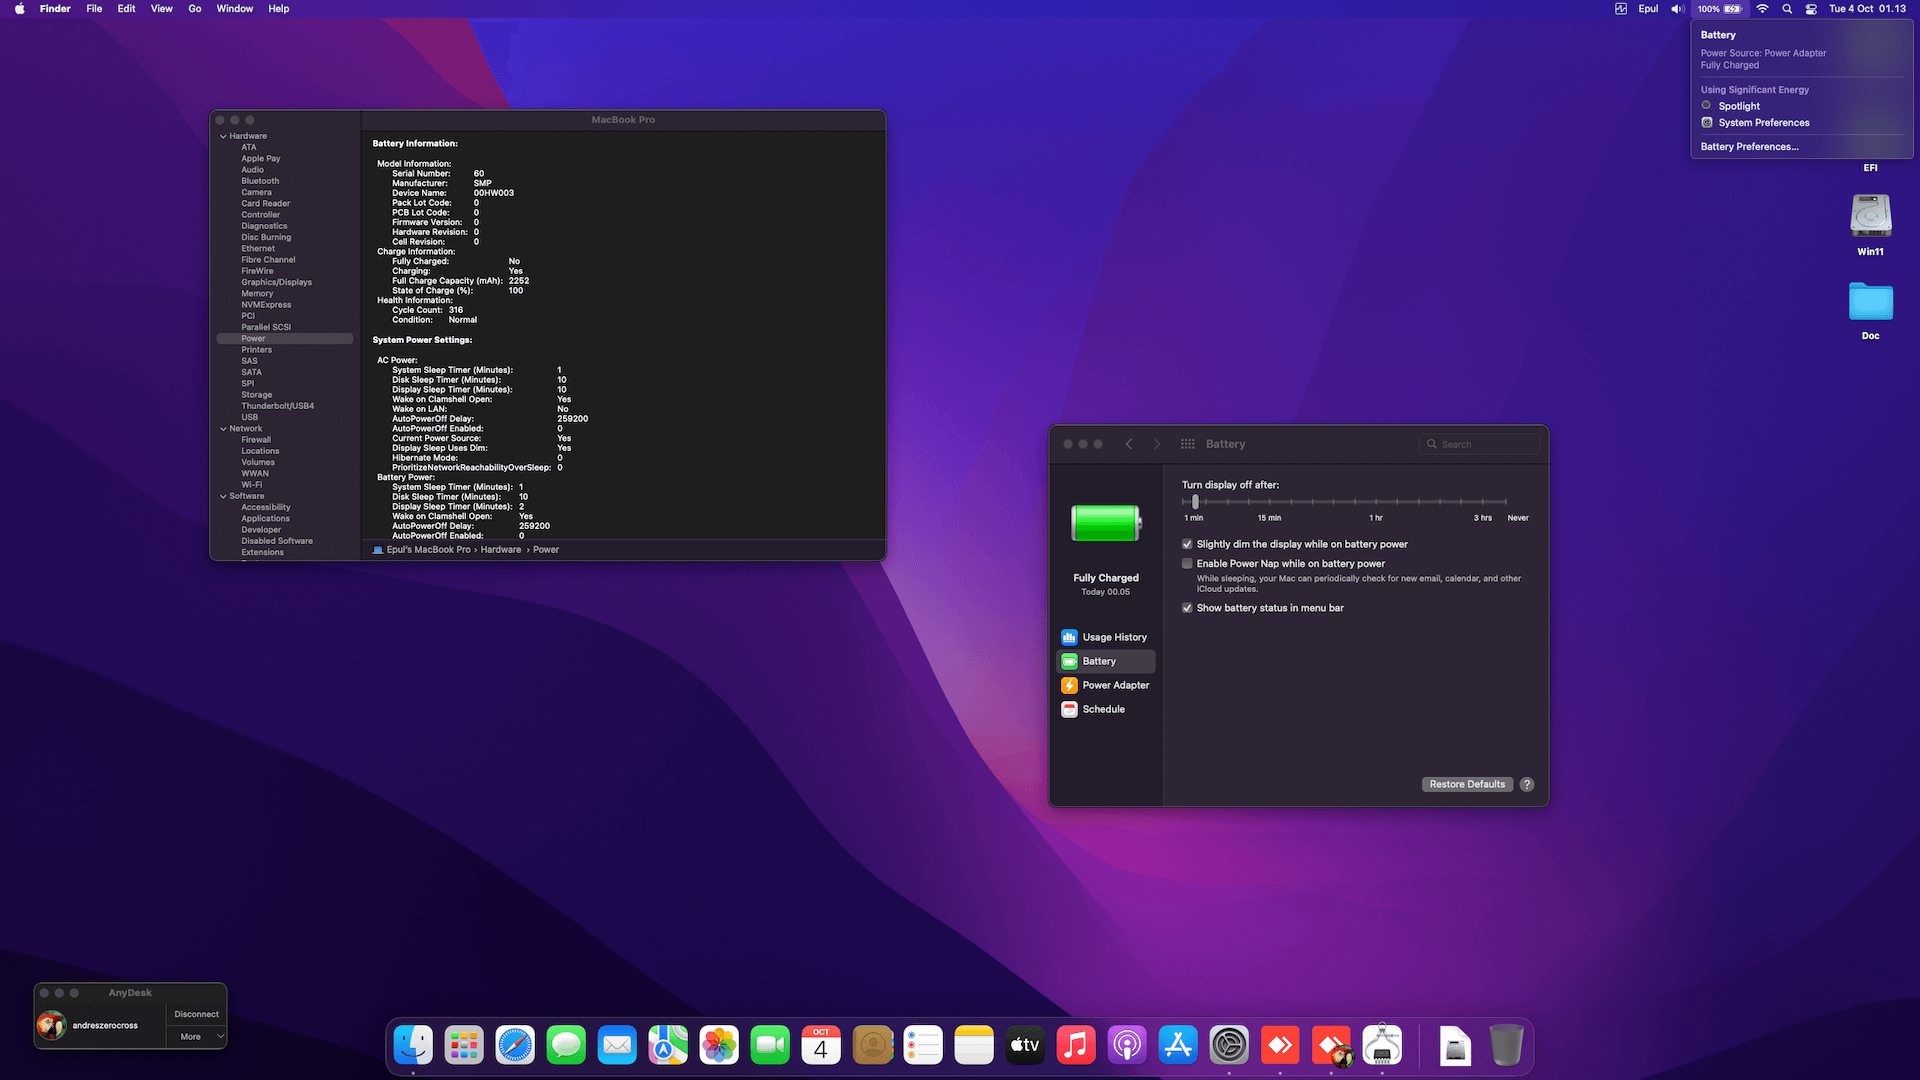Open Contacts app in the Dock
The image size is (1920, 1080).
click(x=872, y=1045)
